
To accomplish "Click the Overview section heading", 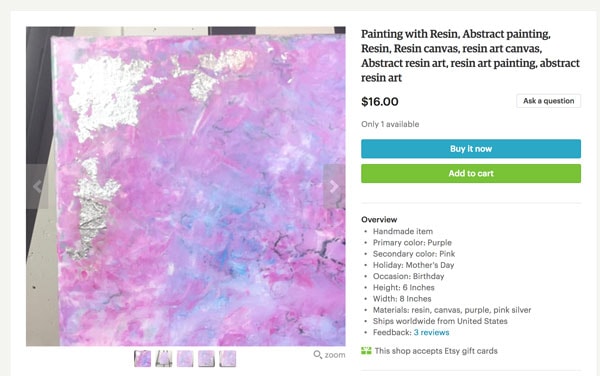I will click(379, 220).
